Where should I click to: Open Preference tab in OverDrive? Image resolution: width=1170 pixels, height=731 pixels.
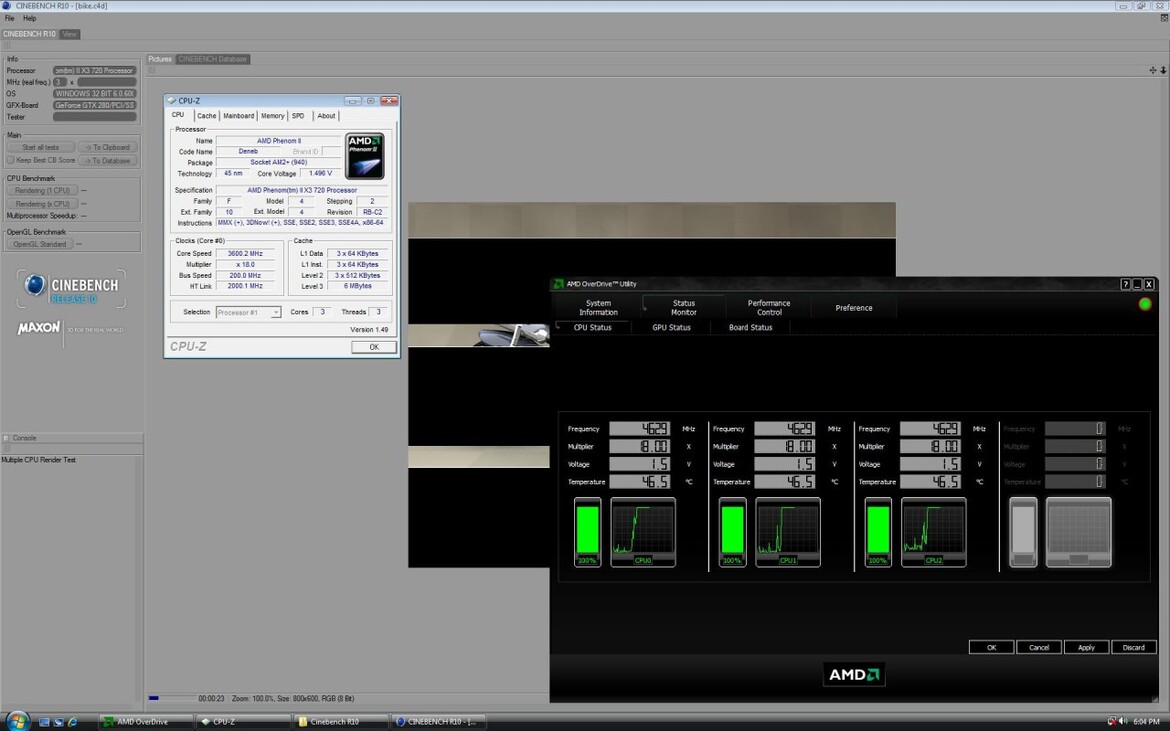[854, 307]
